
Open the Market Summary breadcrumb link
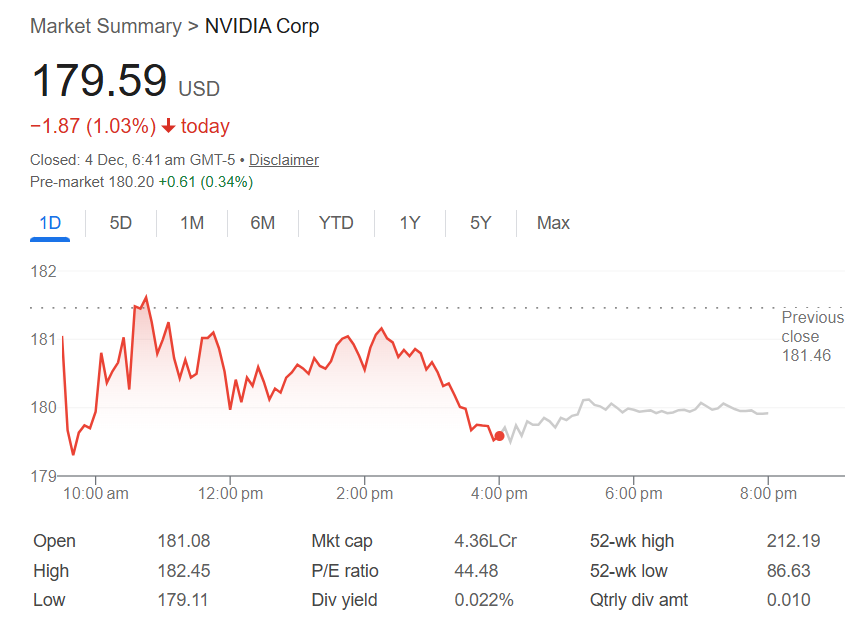pyautogui.click(x=106, y=26)
